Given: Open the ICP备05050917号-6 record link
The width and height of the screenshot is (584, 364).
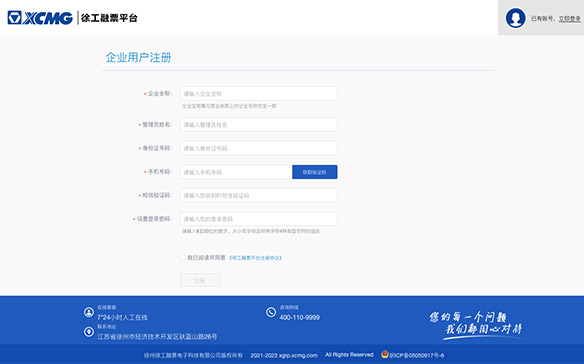Looking at the screenshot, I should (416, 355).
